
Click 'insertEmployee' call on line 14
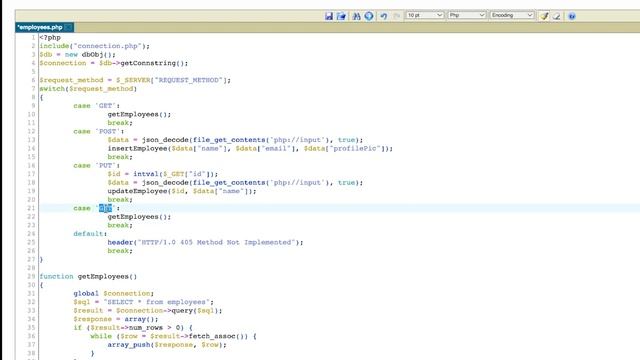point(138,149)
